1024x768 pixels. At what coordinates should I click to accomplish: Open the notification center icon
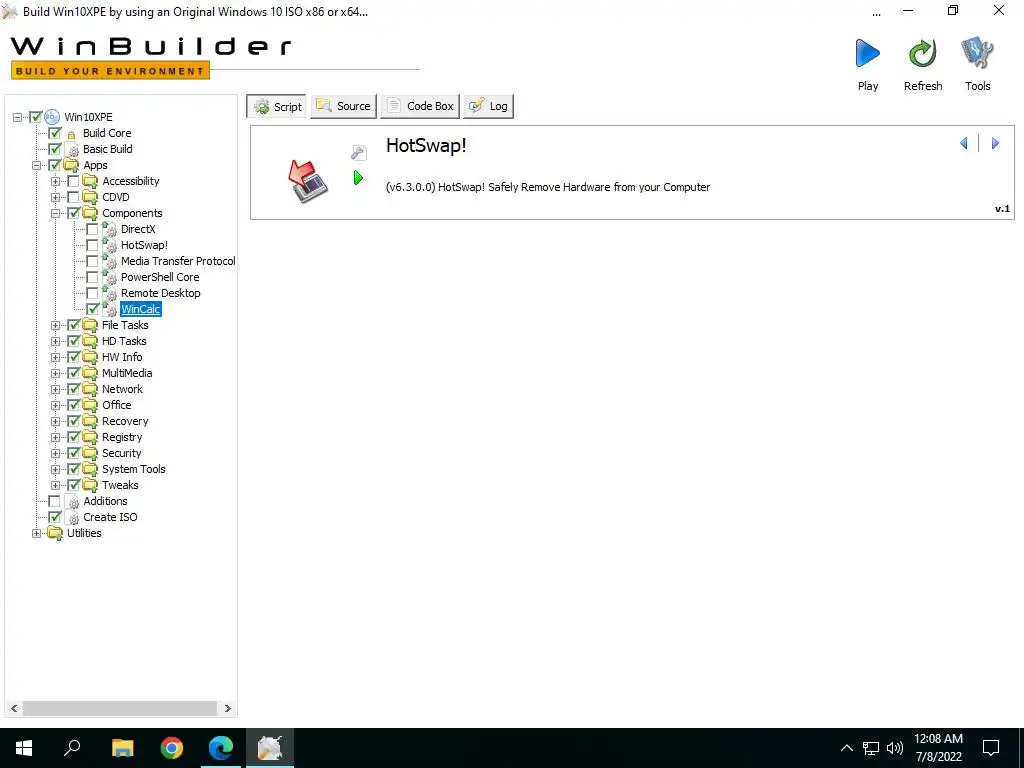(991, 748)
